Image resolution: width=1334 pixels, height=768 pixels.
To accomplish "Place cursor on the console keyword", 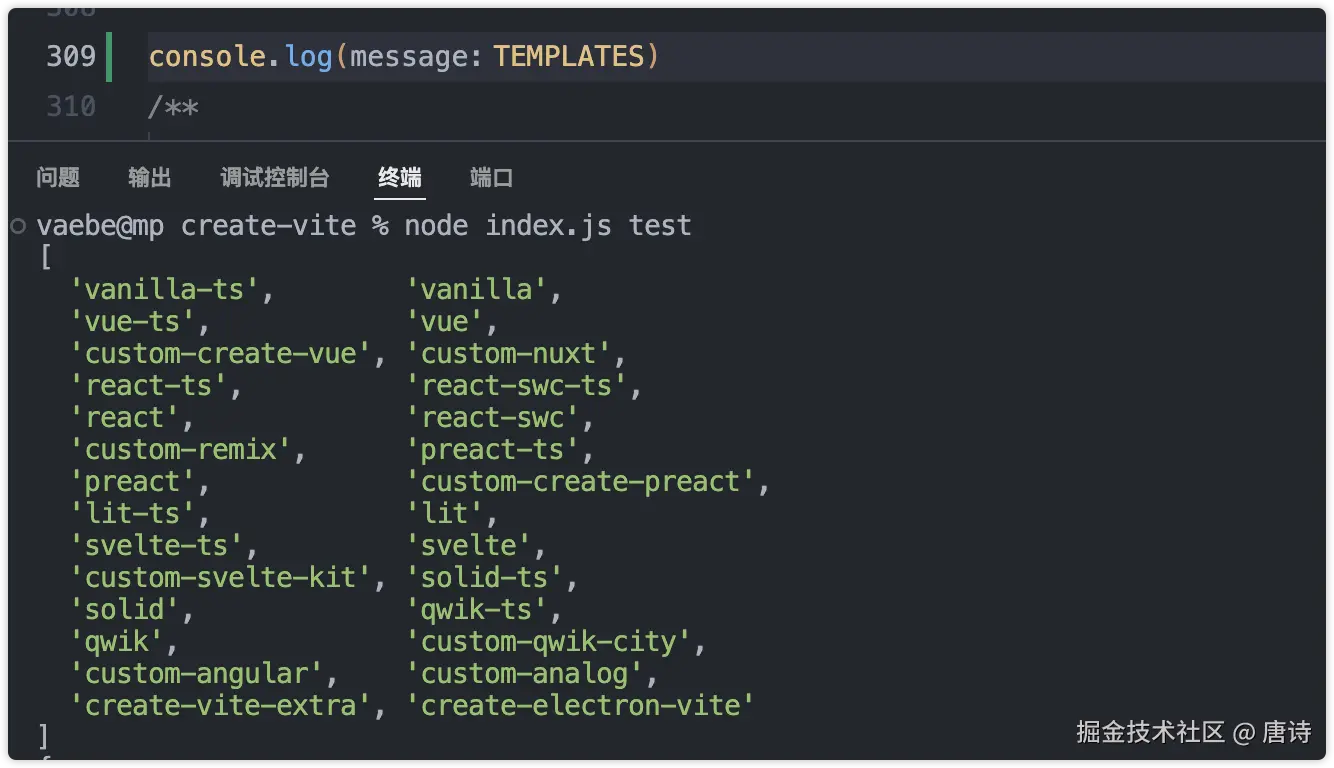I will point(207,56).
